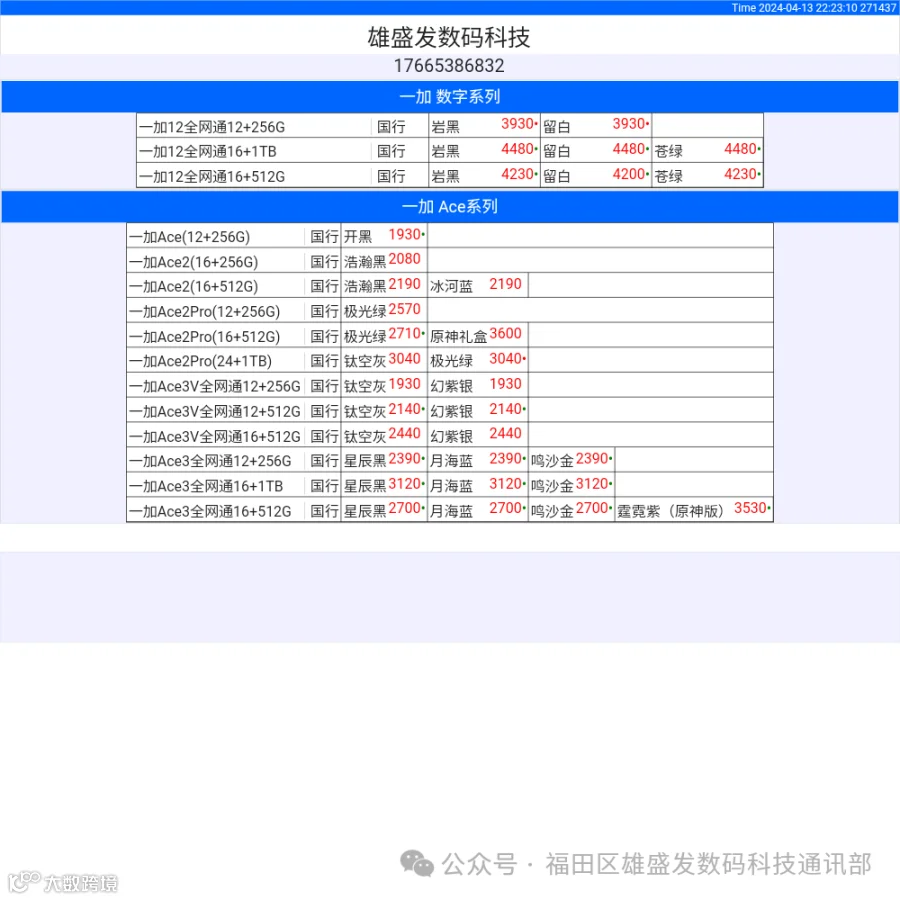Screen dimensions: 900x900
Task: Click 留白 price 3930 in 一加12 12+256G row
Action: pyautogui.click(x=629, y=124)
